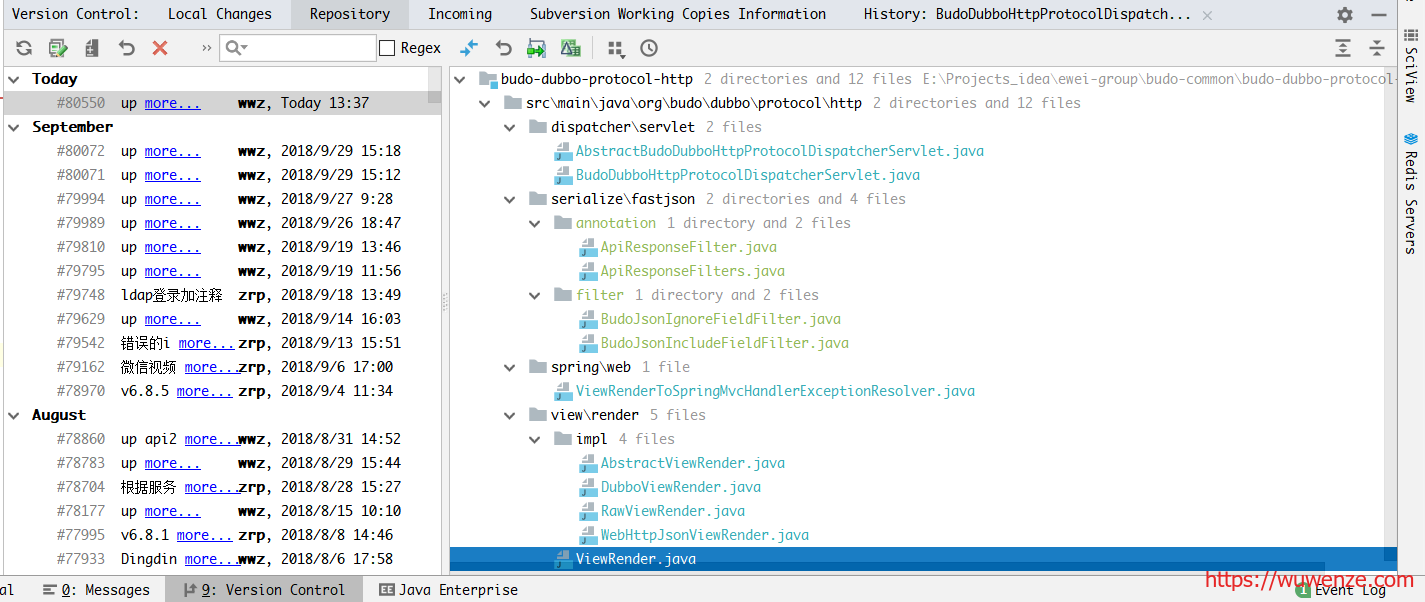Open the History: BudoDubboHttpProtocolDispatch tab
The image size is (1425, 602).
(1028, 14)
